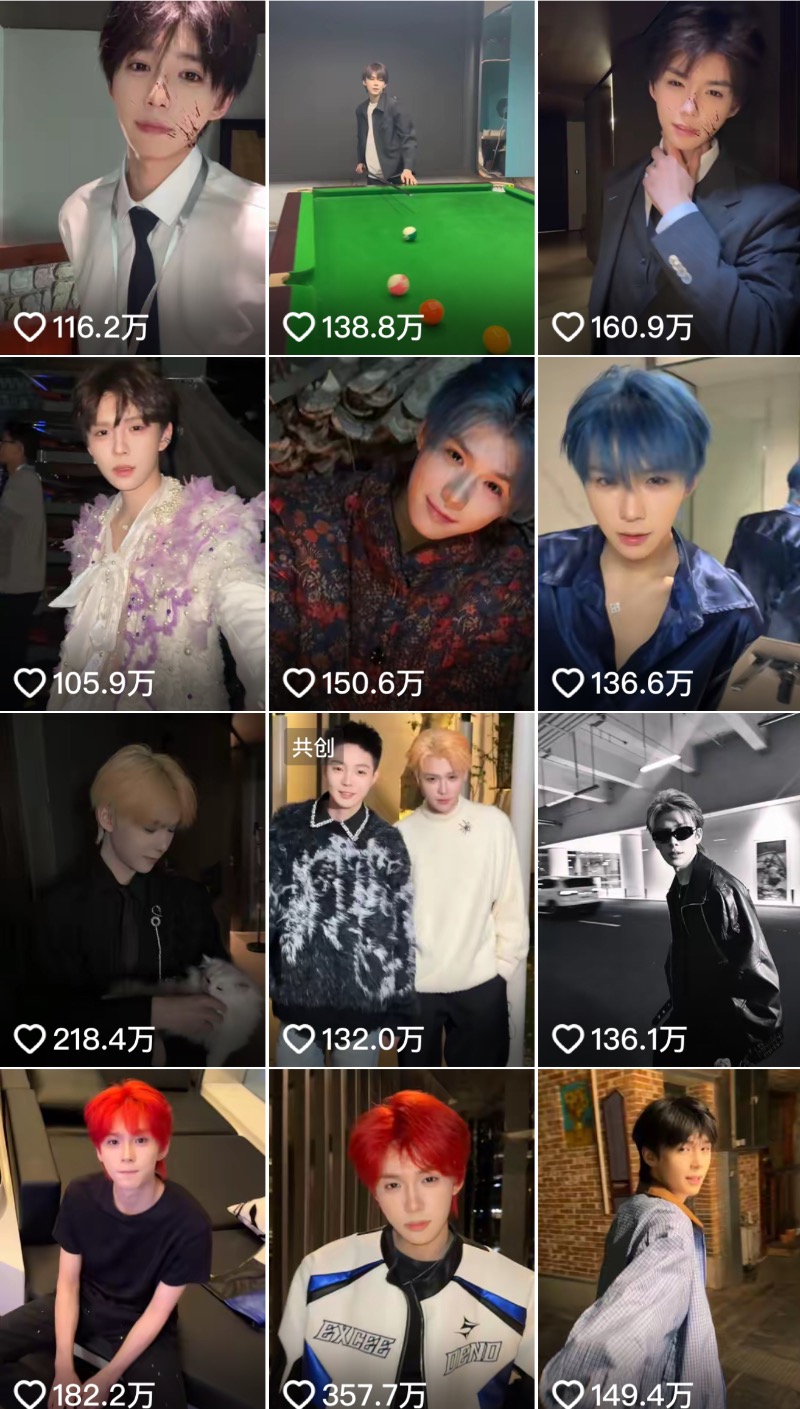Image resolution: width=800 pixels, height=1409 pixels.
Task: Tap the heart icon beside 150.6万
Action: point(299,683)
